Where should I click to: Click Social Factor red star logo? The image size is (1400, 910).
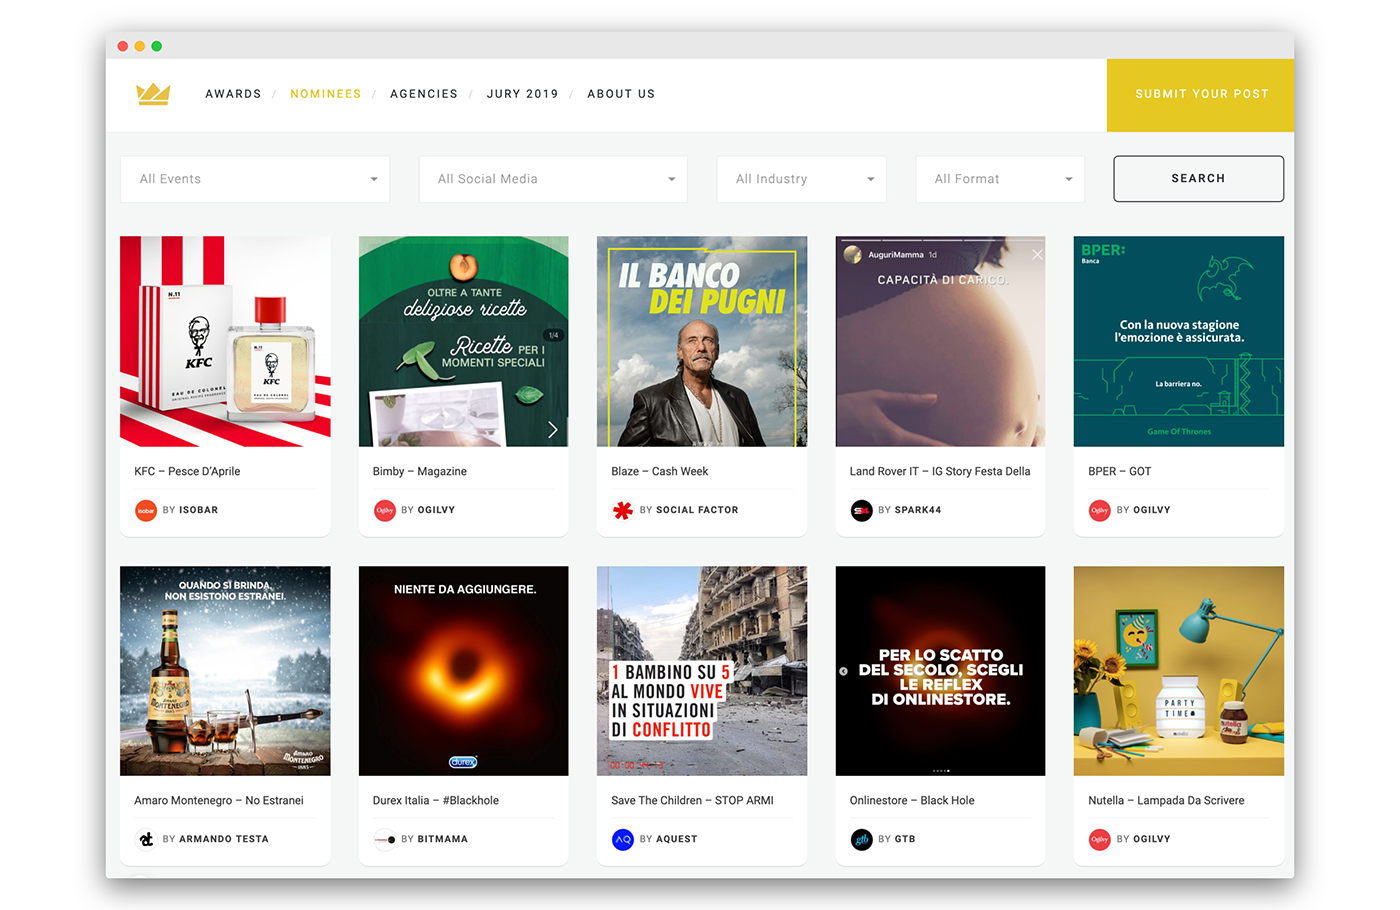click(x=623, y=510)
